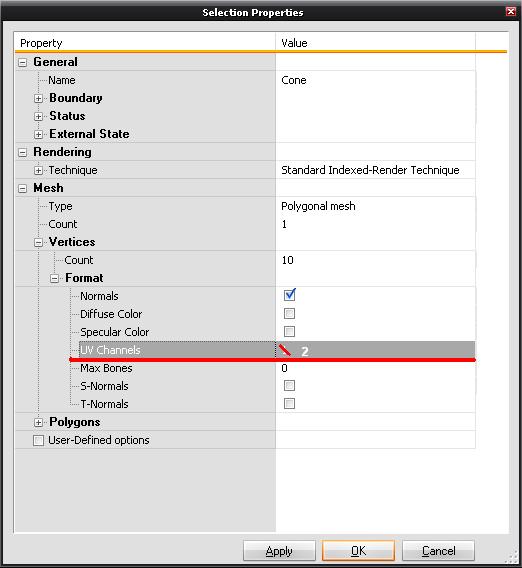The height and width of the screenshot is (568, 522).
Task: Expand the Technique node
Action: (38, 171)
